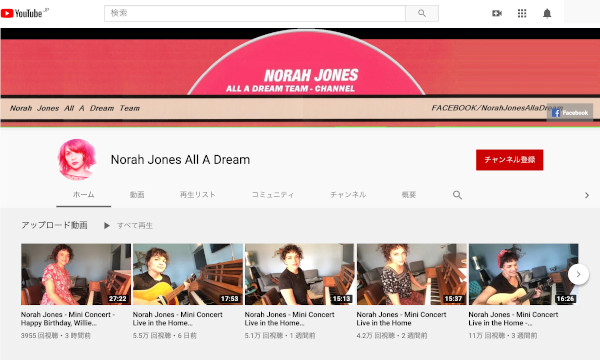600x360 pixels.
Task: Click the search magnifier button in top bar
Action: (x=422, y=13)
